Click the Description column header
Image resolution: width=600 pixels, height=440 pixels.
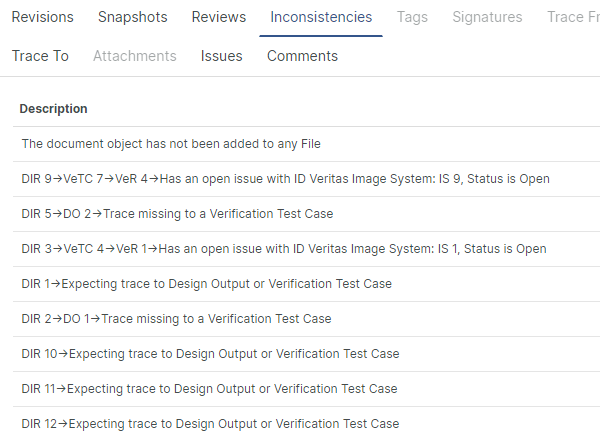coord(53,109)
